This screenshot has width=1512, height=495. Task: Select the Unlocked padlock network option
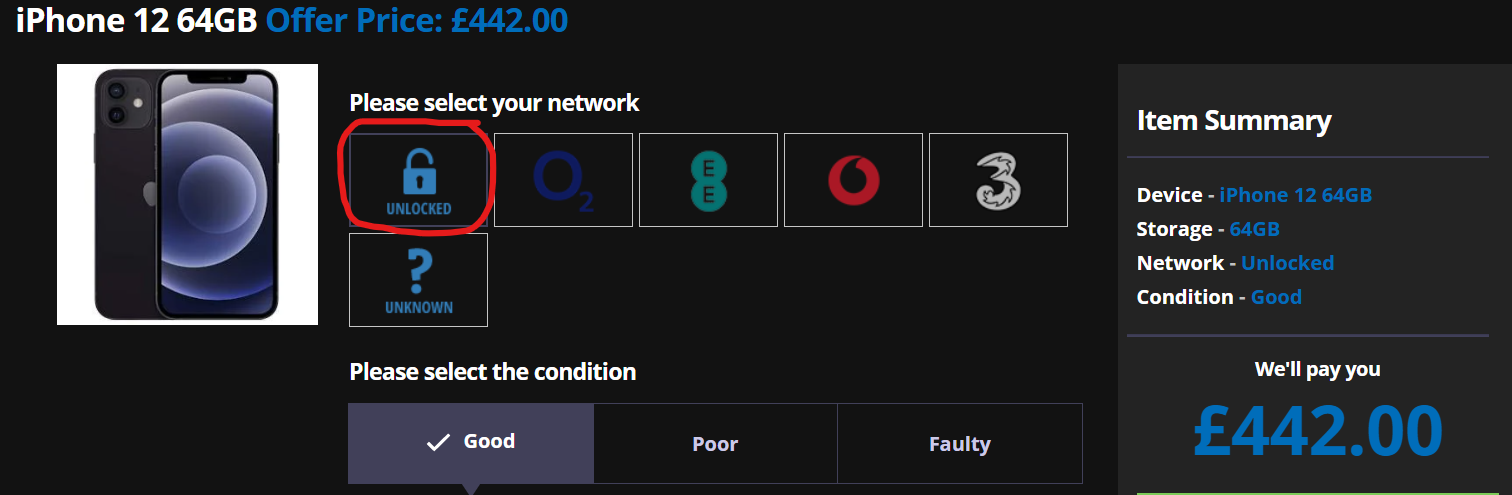point(418,180)
